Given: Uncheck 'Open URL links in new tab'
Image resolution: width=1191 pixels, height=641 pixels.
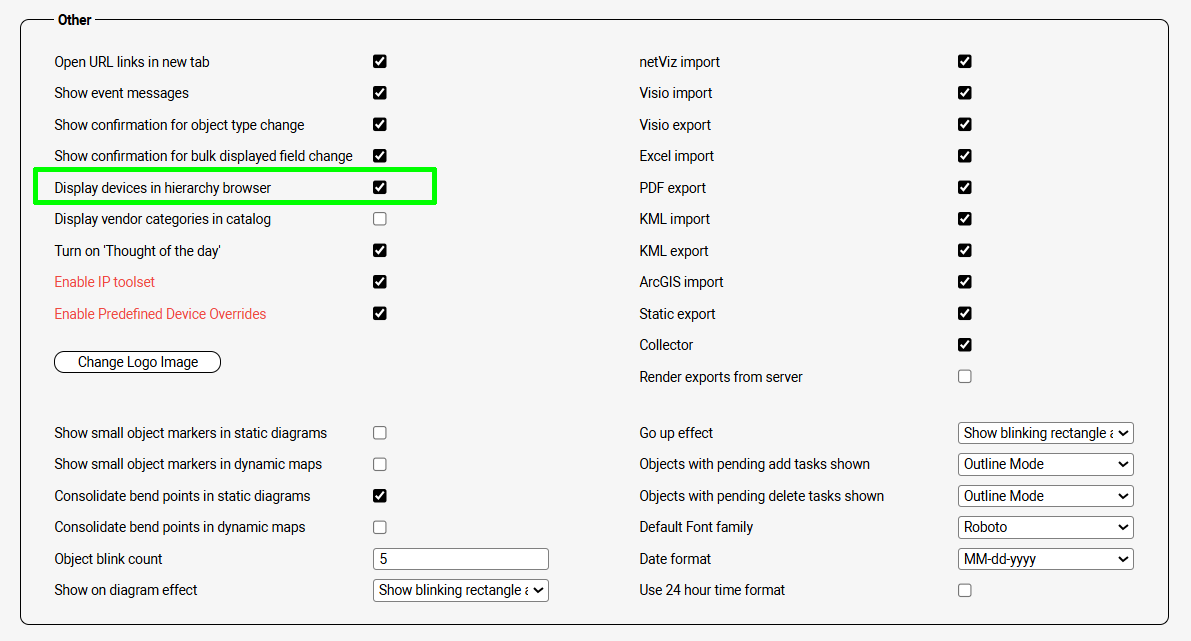Looking at the screenshot, I should [x=380, y=61].
